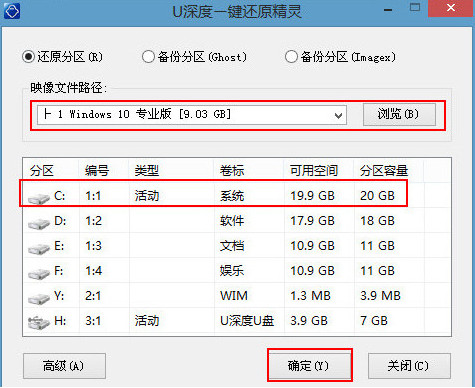The height and width of the screenshot is (388, 475).
Task: Click partition number 1:2
Action: 93,221
